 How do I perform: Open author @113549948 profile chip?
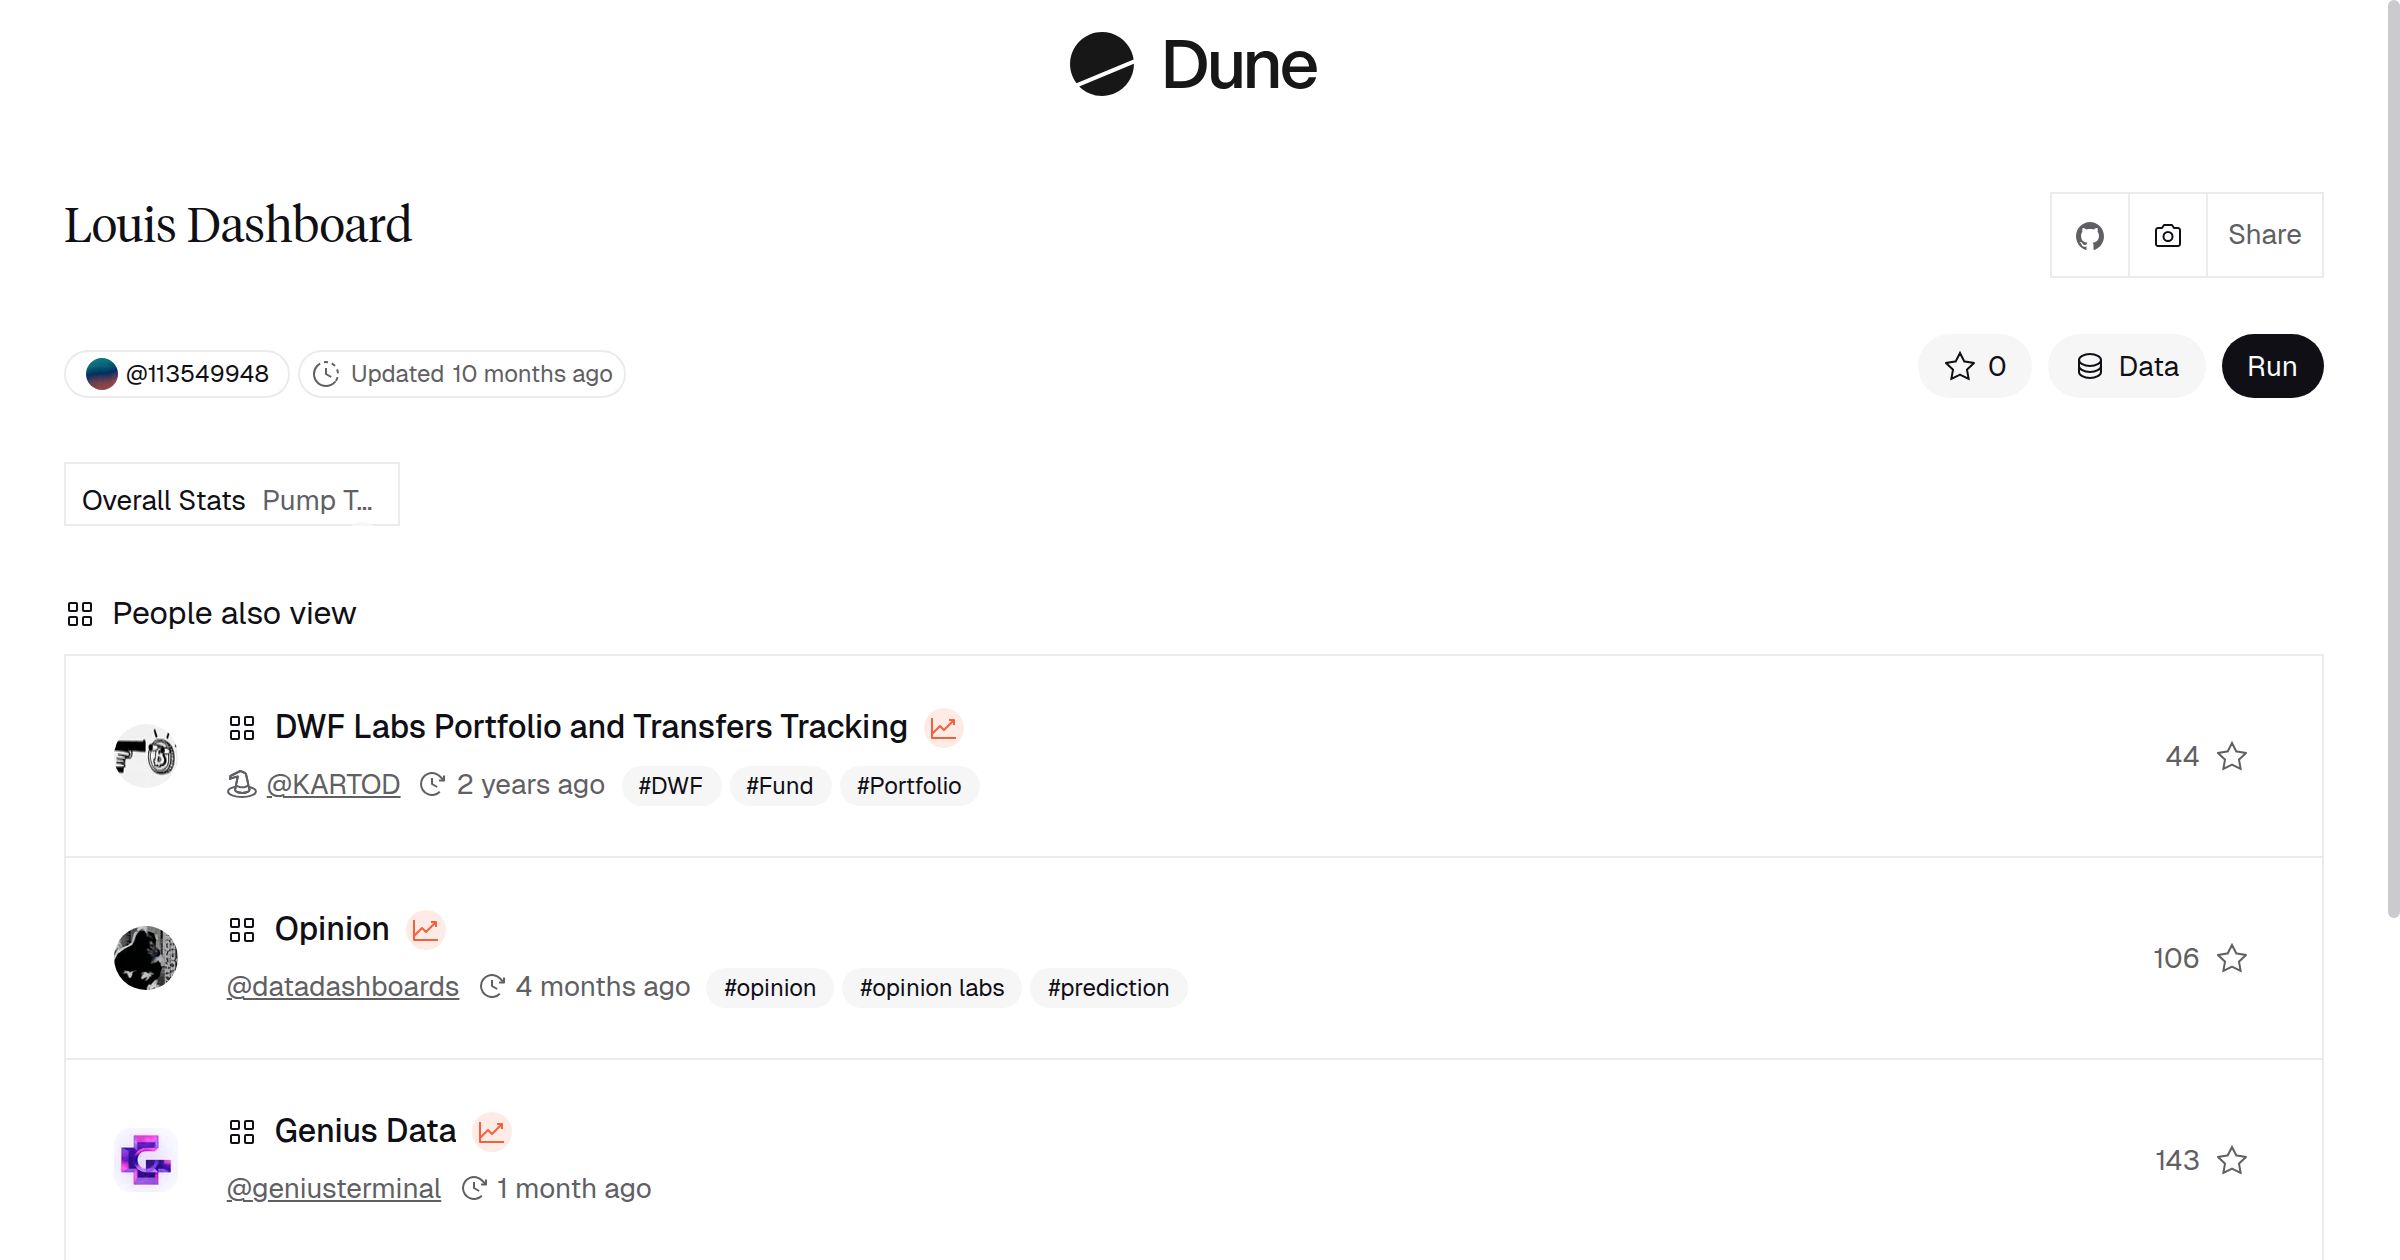pyautogui.click(x=178, y=374)
